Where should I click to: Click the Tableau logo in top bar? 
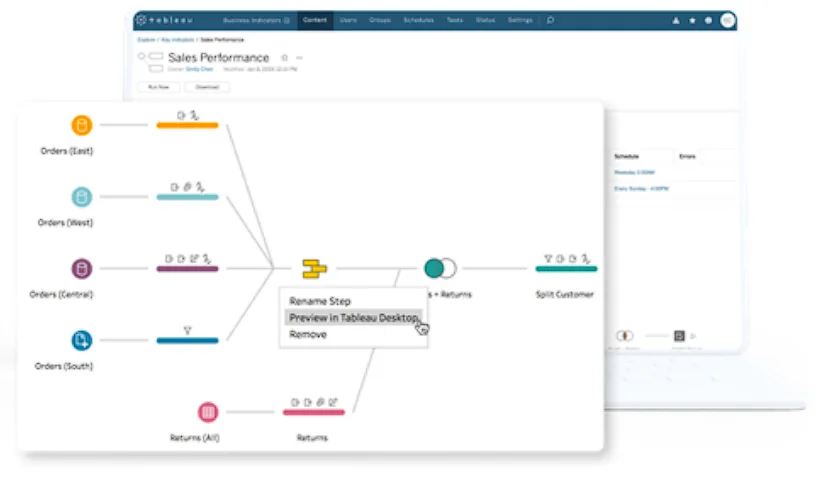(x=164, y=20)
